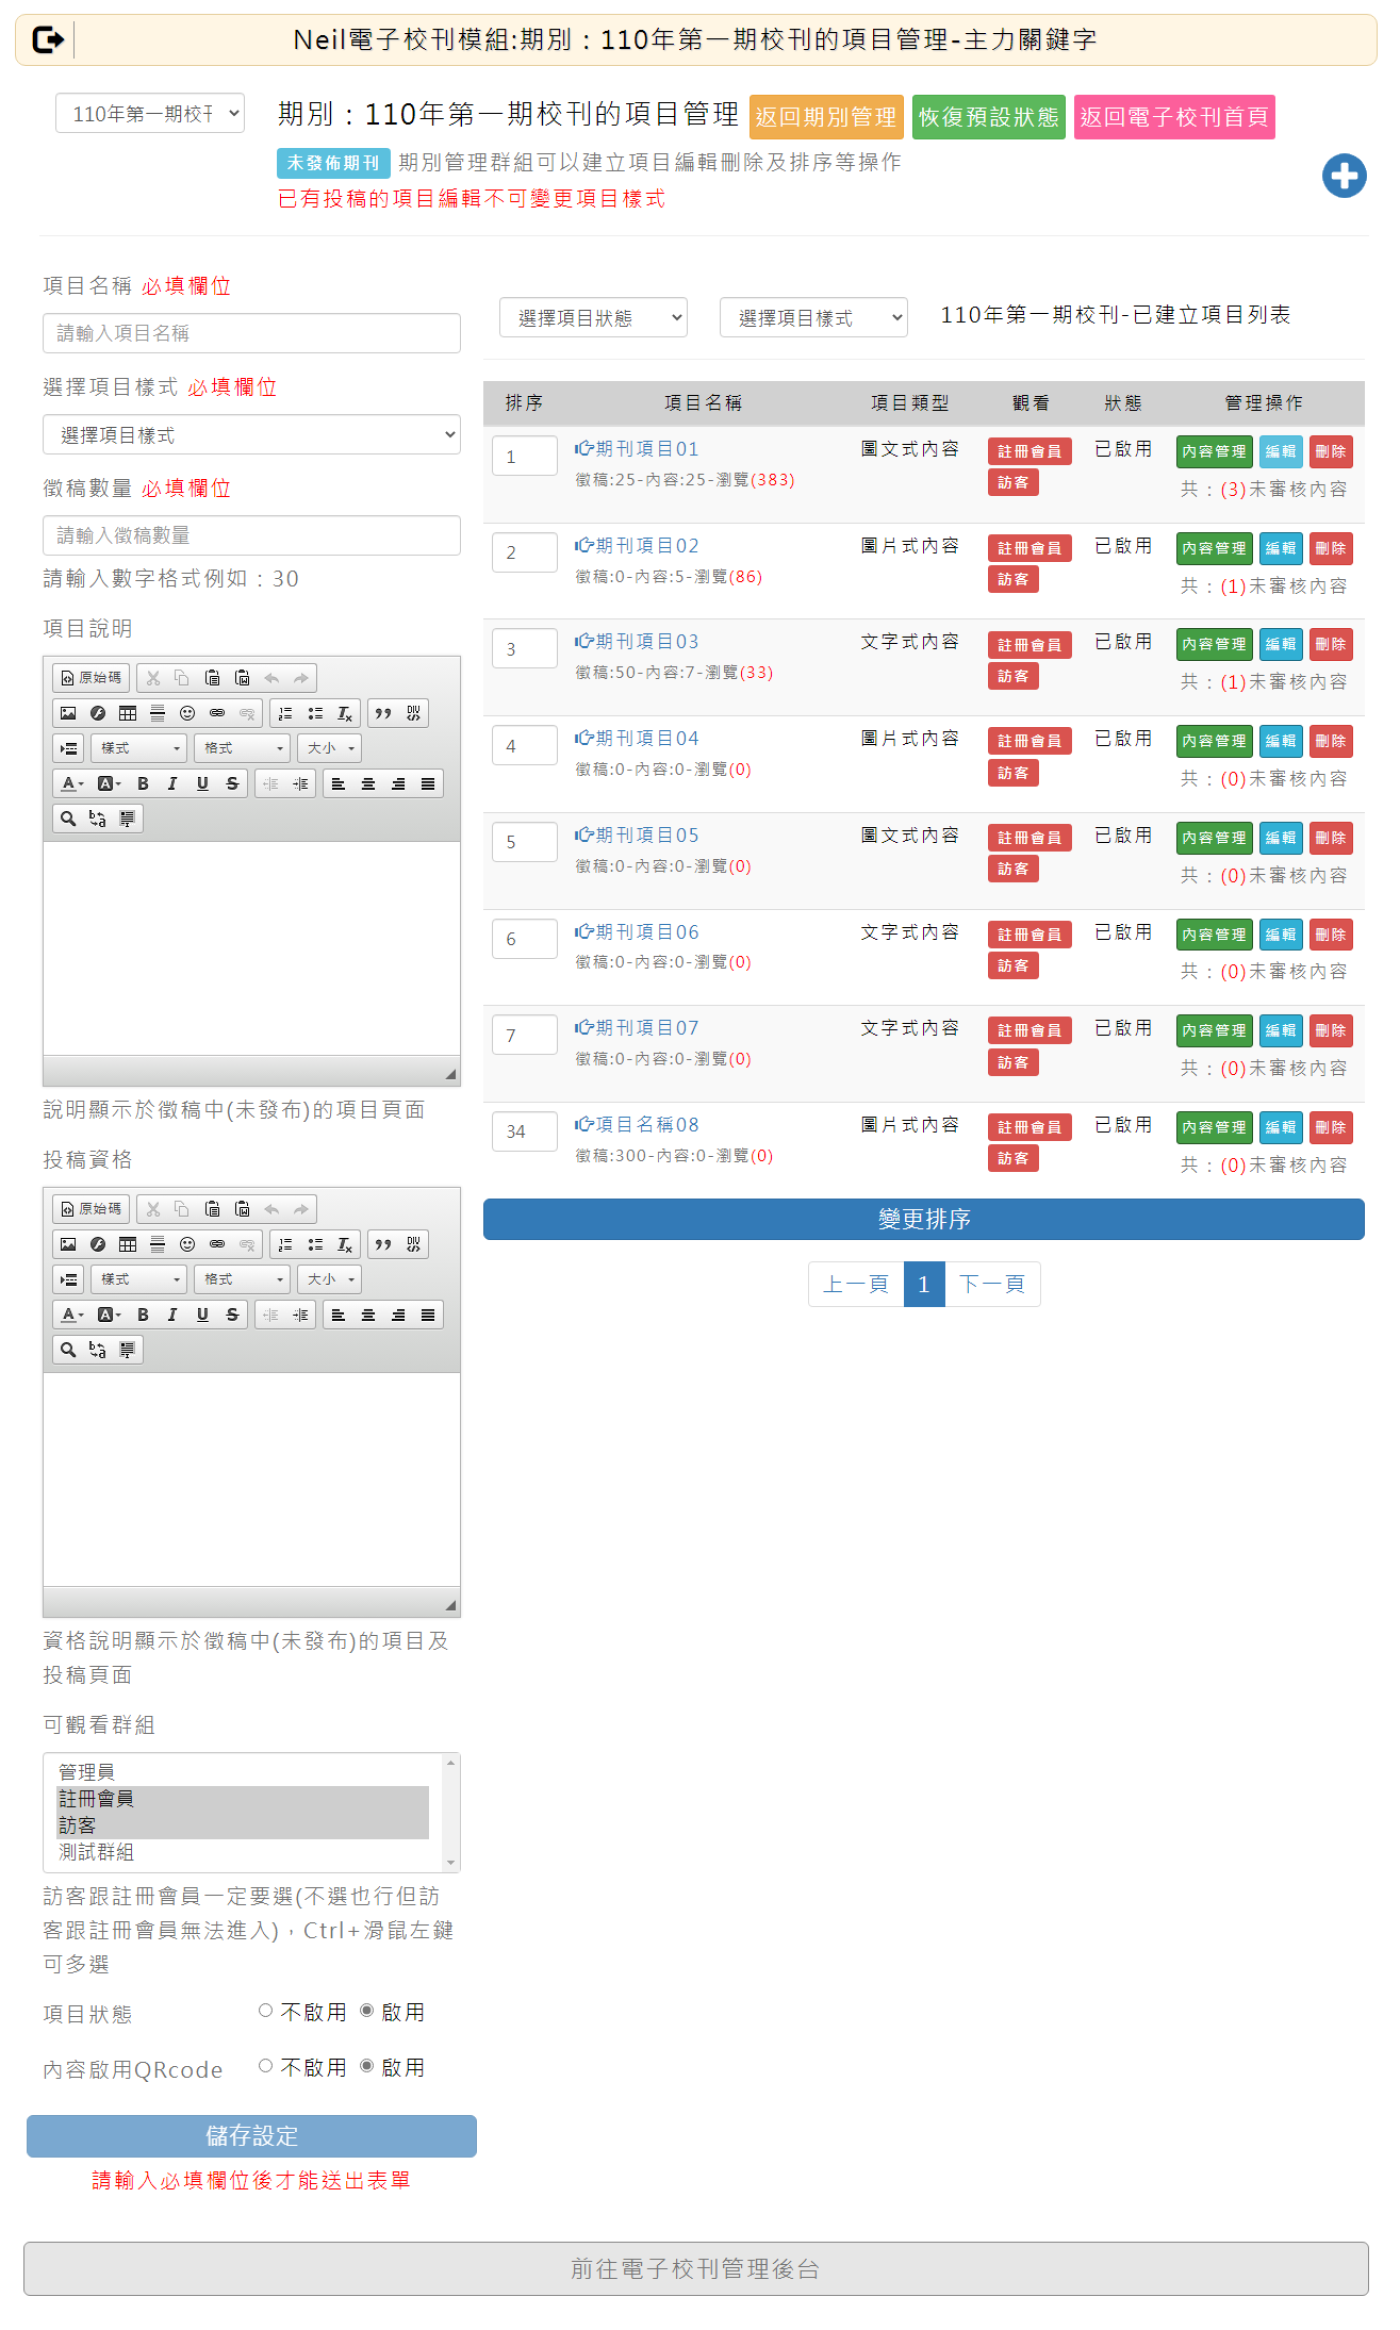Open the 110年第一期校刊 period dropdown
This screenshot has width=1400, height=2330.
coord(150,114)
